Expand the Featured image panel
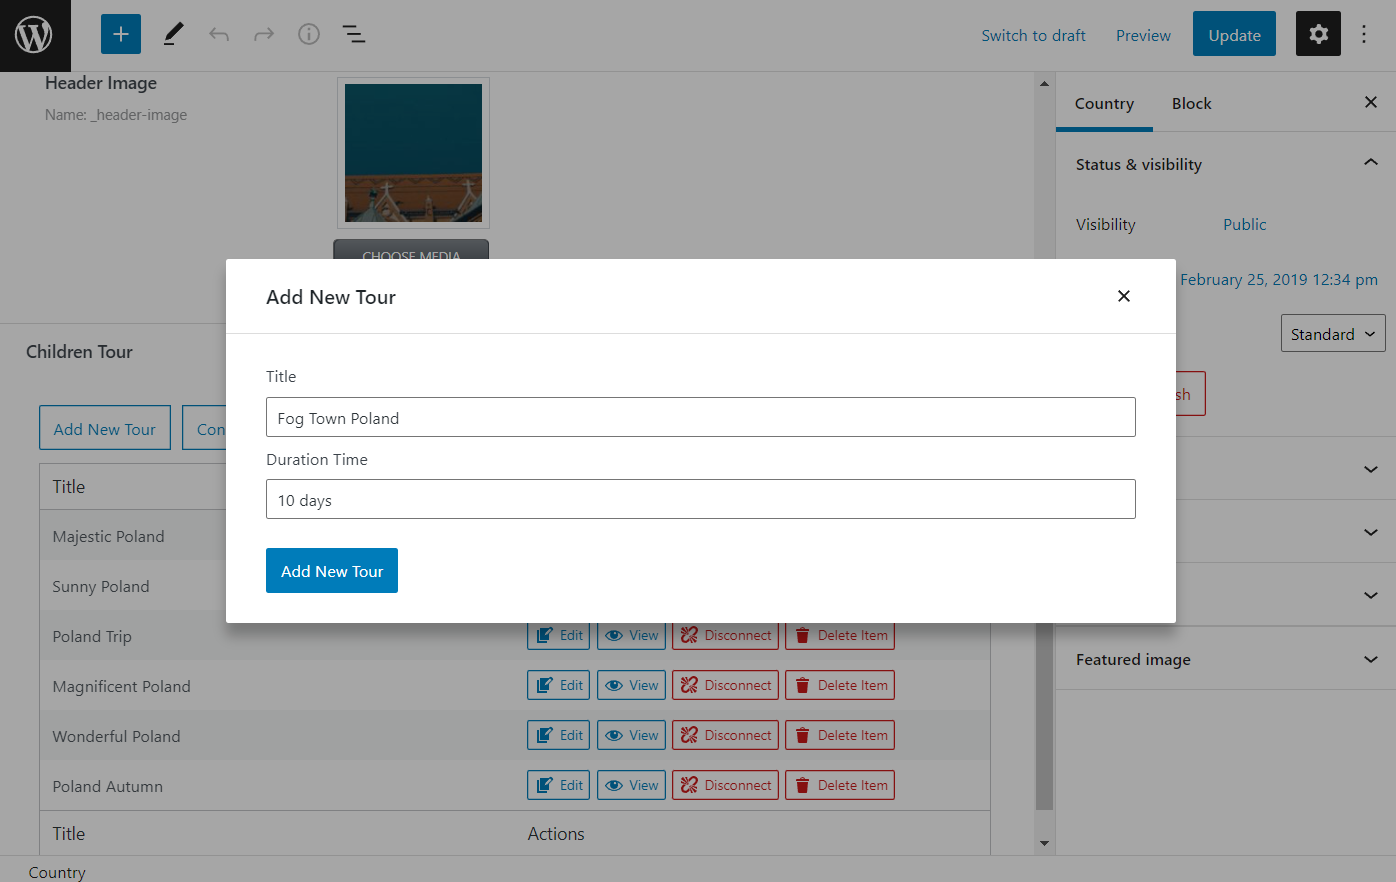This screenshot has width=1396, height=882. (1226, 659)
